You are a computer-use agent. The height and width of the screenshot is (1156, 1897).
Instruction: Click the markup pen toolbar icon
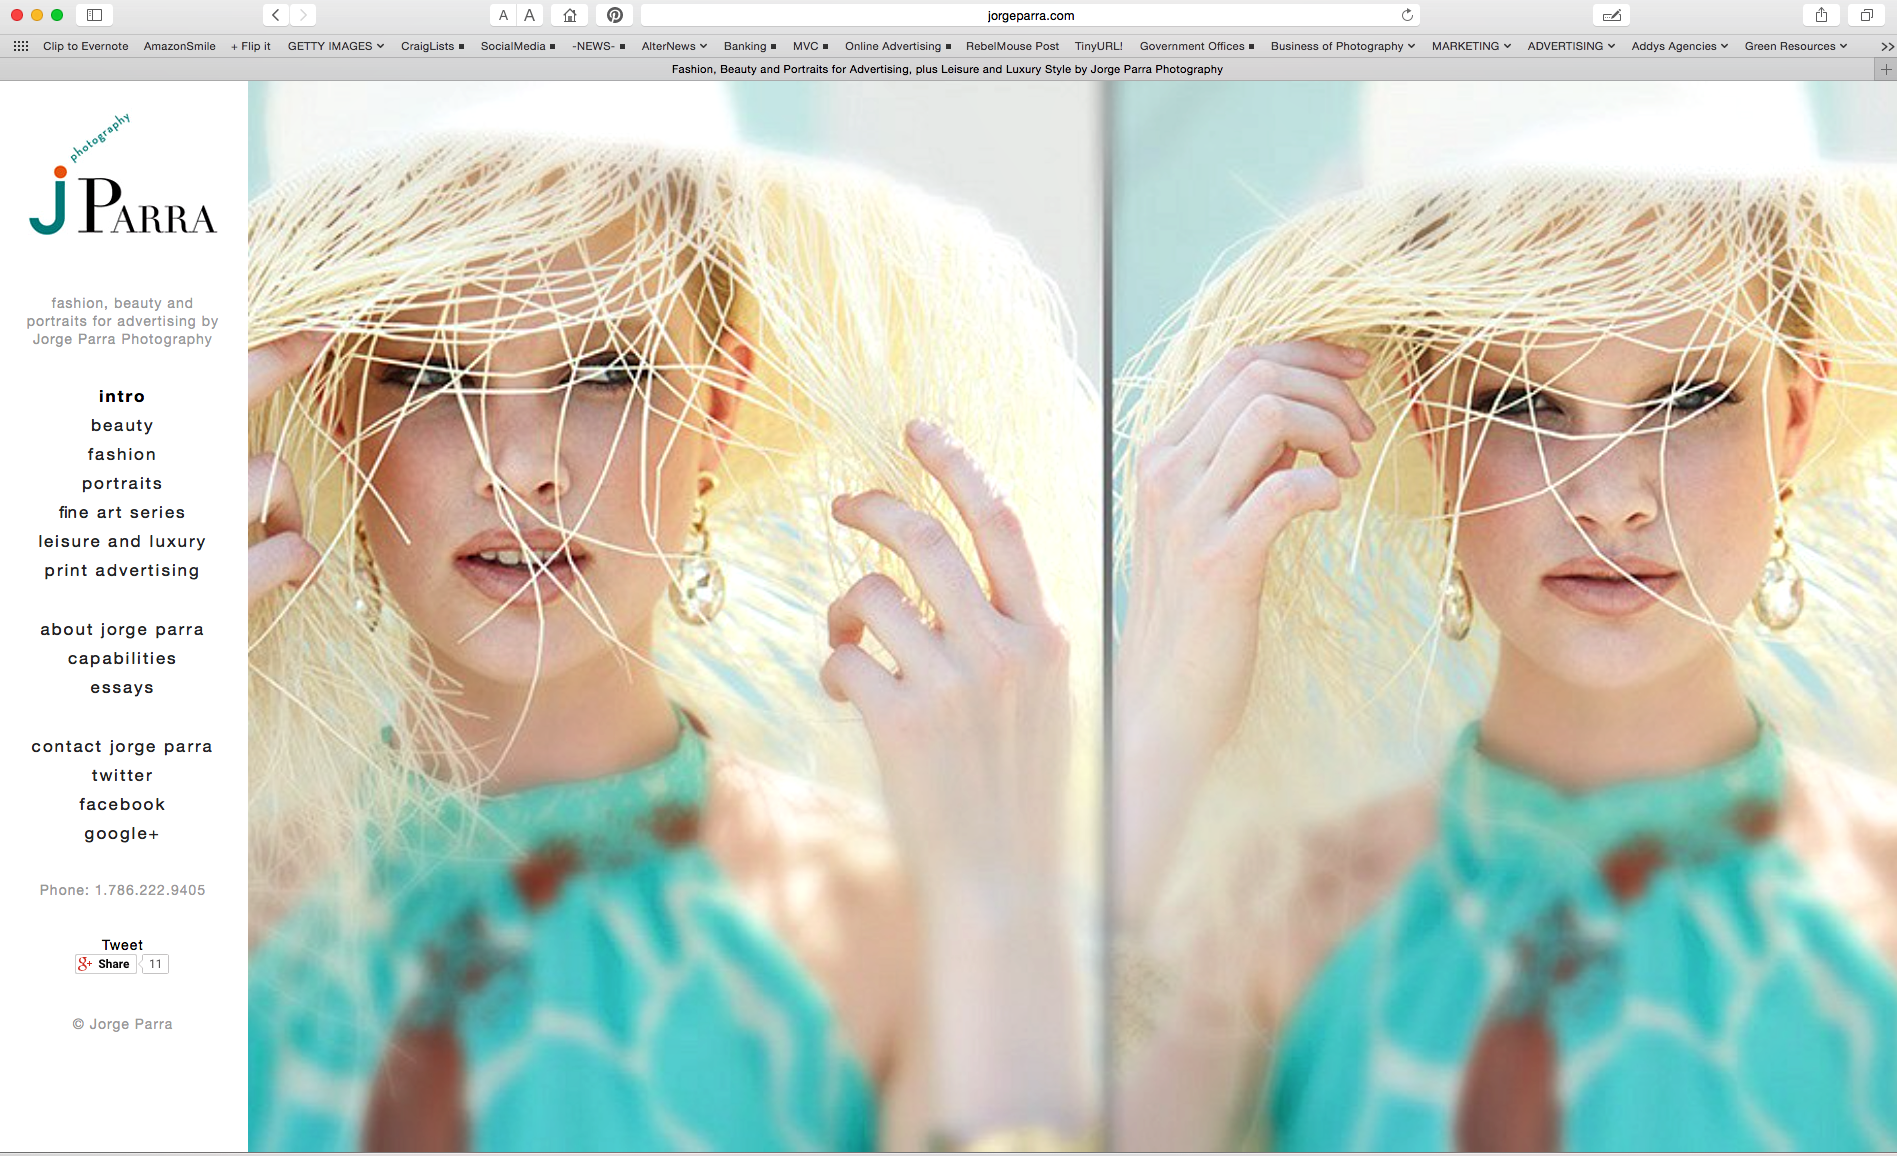click(1611, 15)
